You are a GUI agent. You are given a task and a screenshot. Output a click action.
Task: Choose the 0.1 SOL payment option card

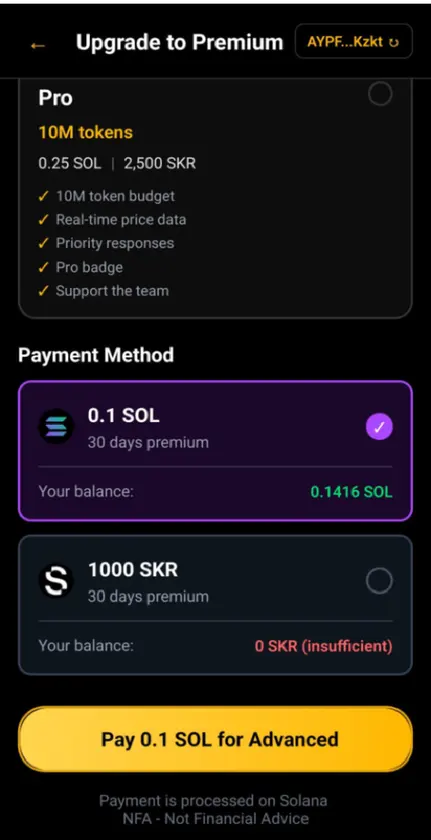[x=215, y=451]
